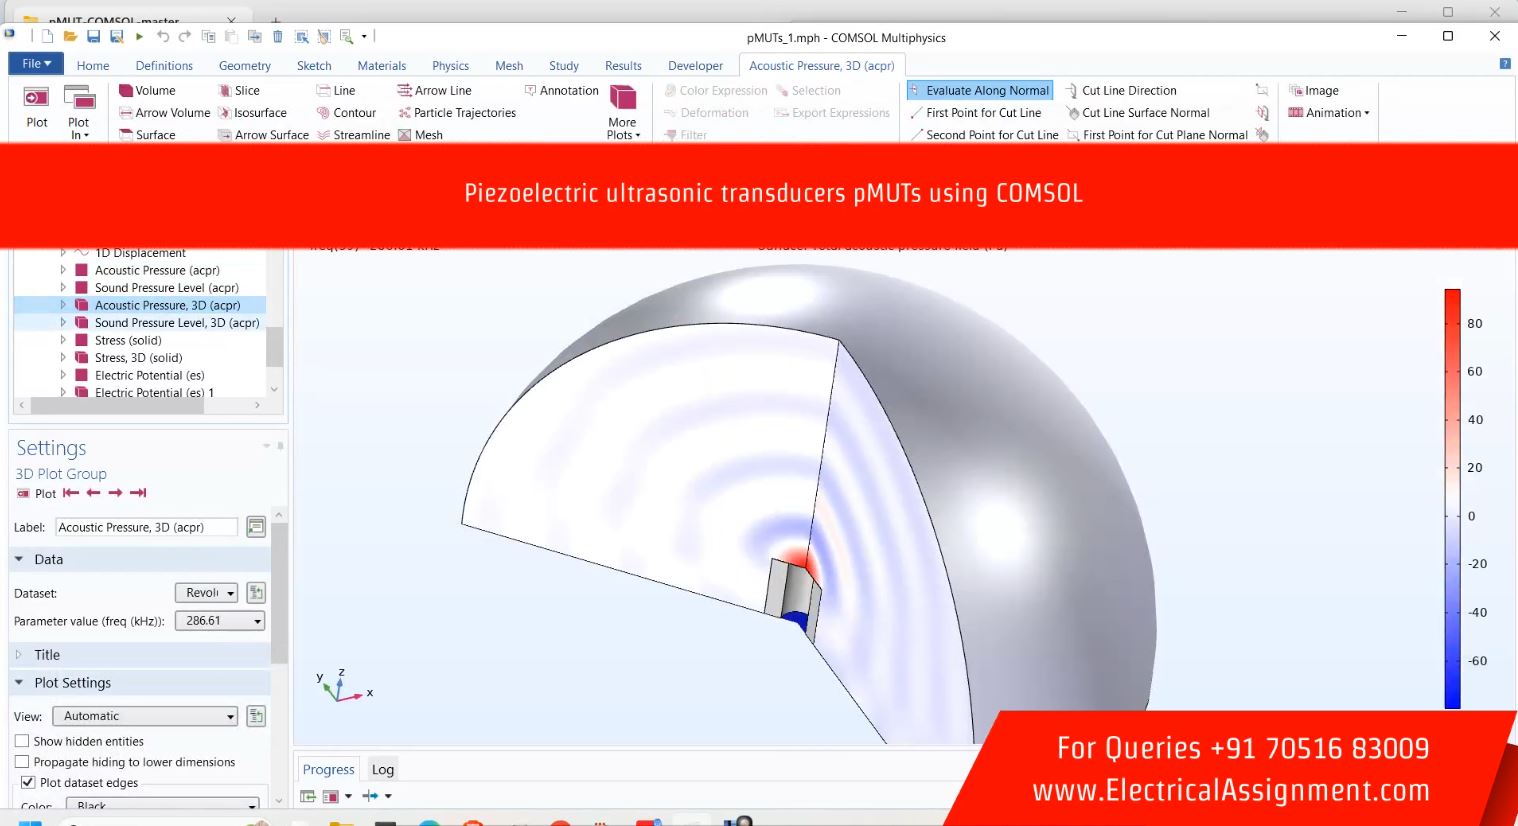Enable Show hidden entities checkbox
The height and width of the screenshot is (826, 1518).
(x=22, y=741)
